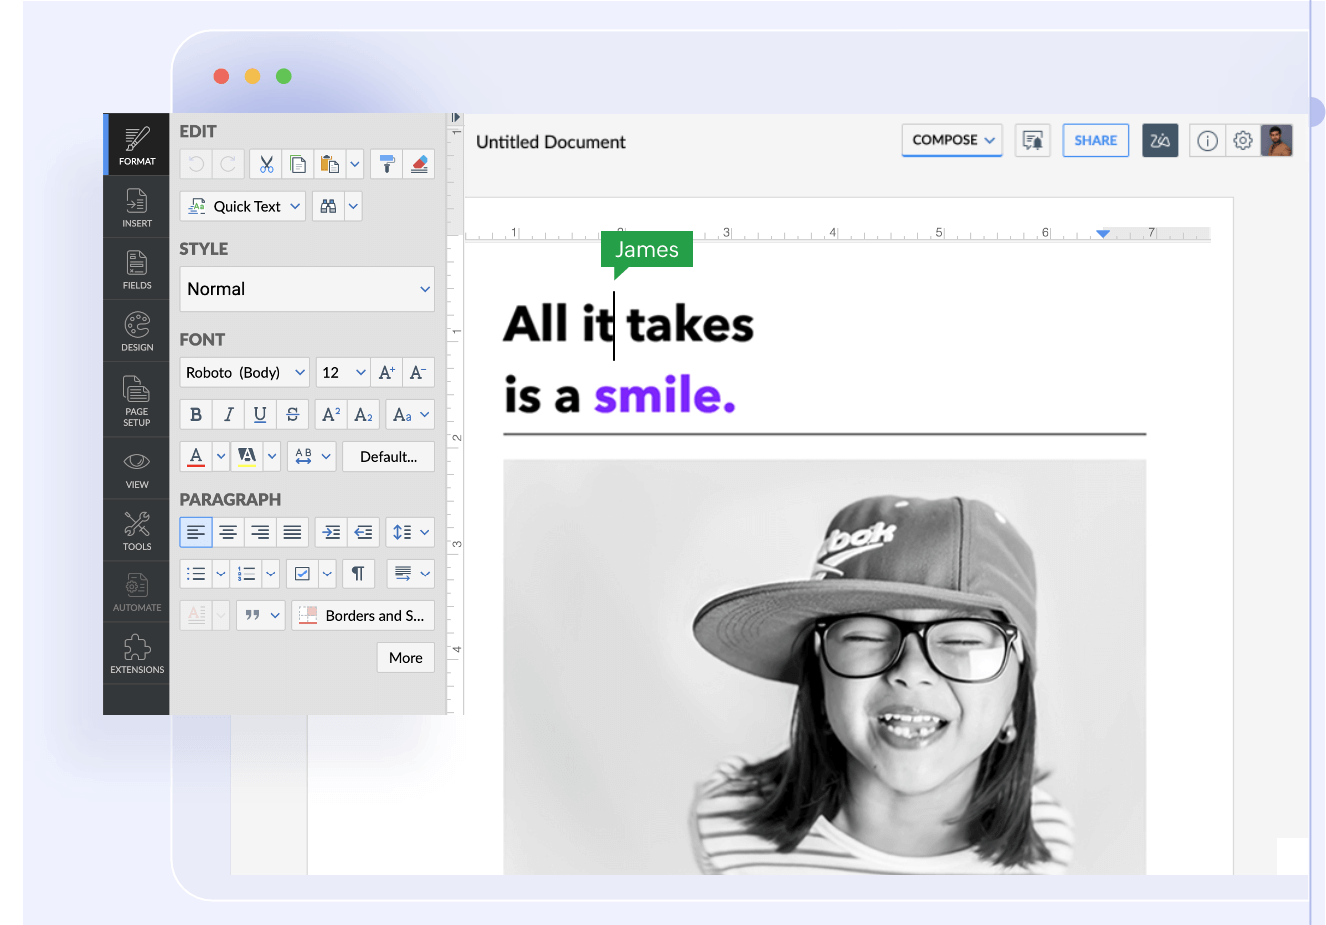Open the View sidebar tab
1326x925 pixels.
tap(137, 468)
